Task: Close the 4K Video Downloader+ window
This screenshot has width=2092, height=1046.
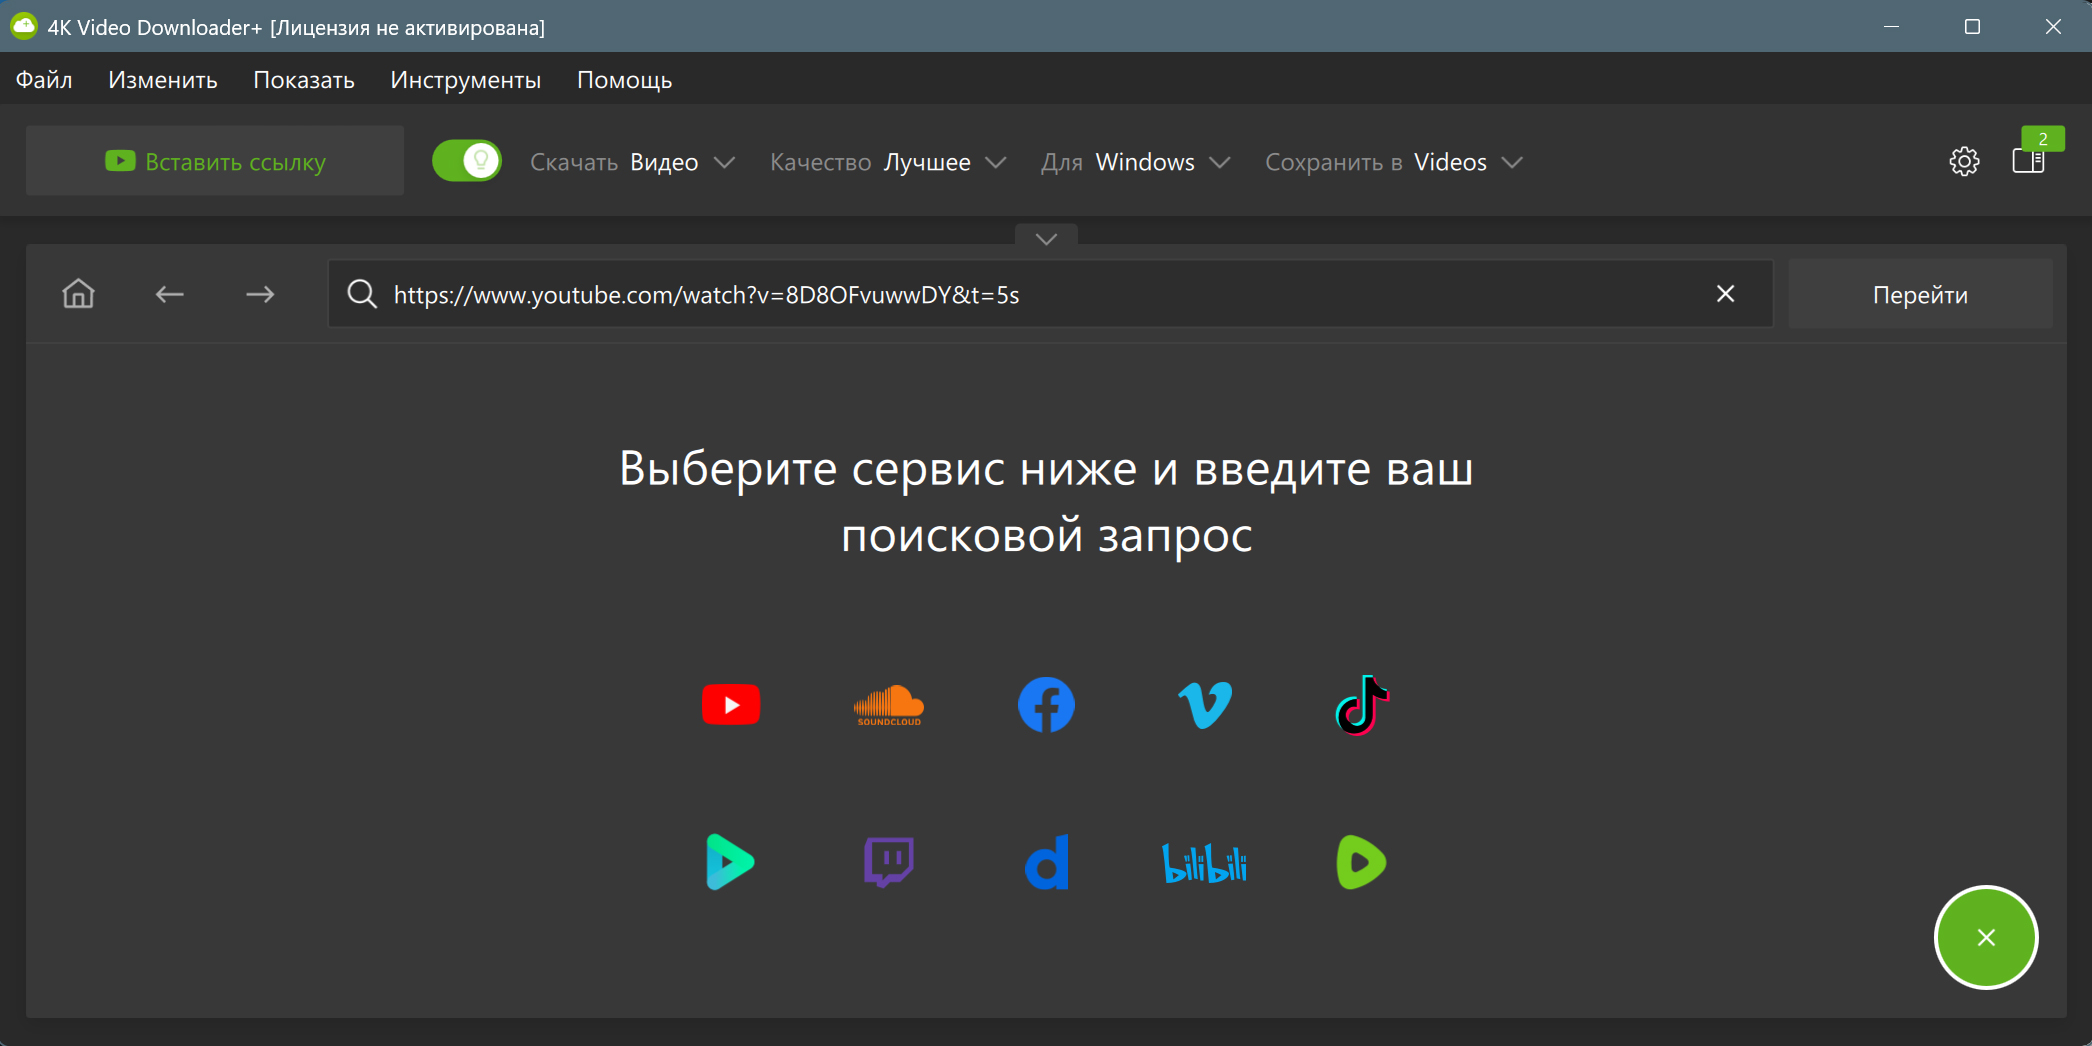Action: [x=2053, y=26]
